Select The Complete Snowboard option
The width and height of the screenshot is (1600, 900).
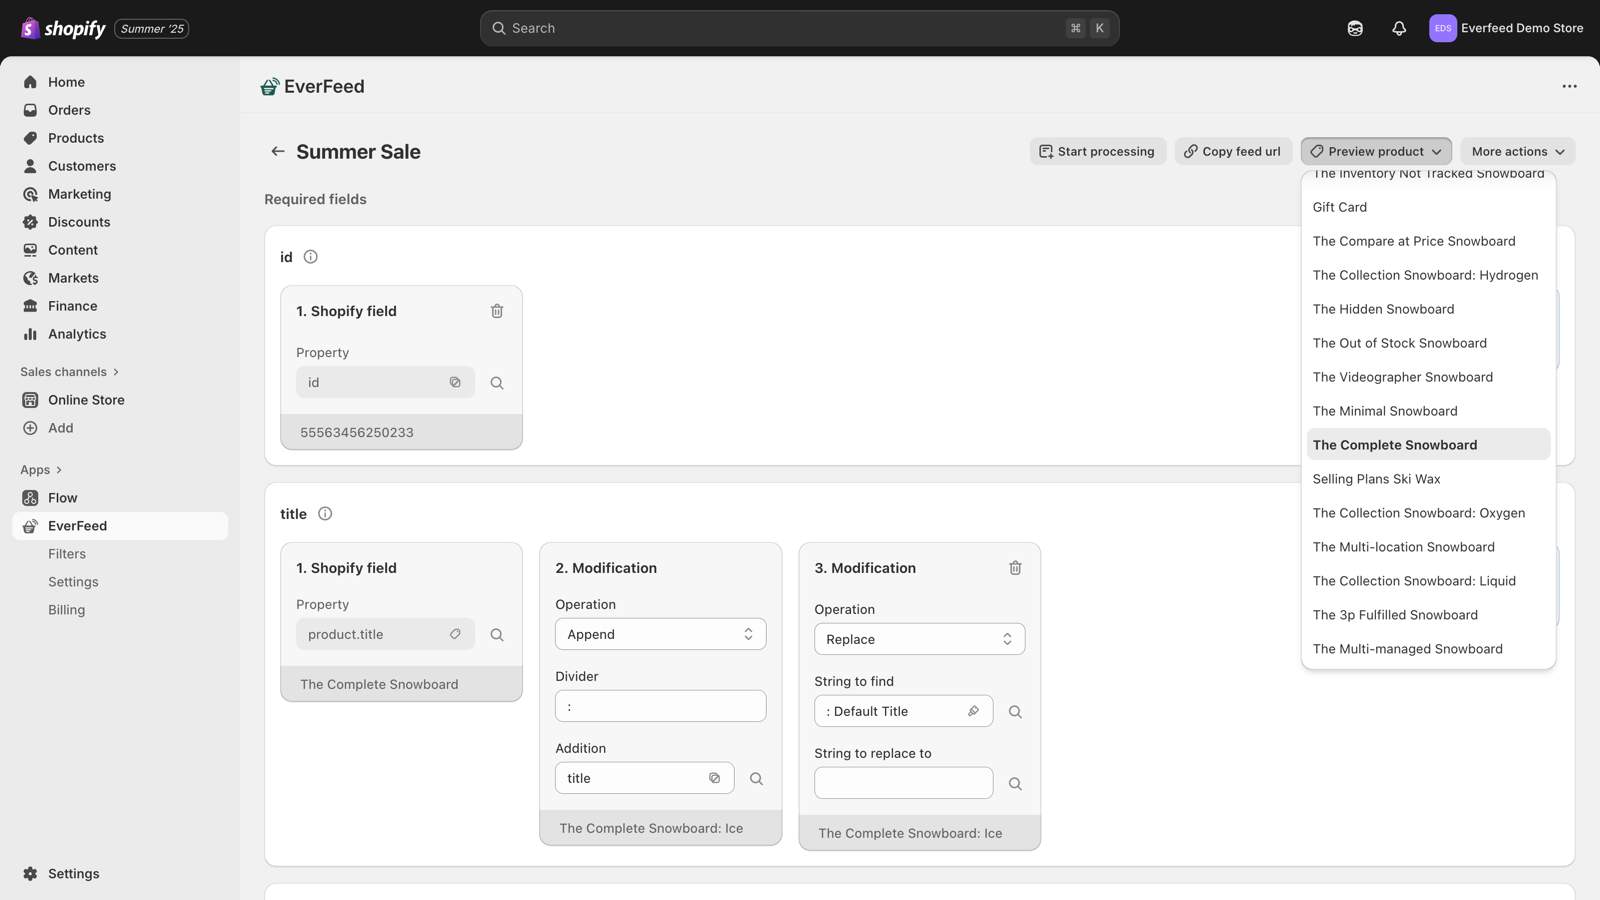click(x=1428, y=445)
